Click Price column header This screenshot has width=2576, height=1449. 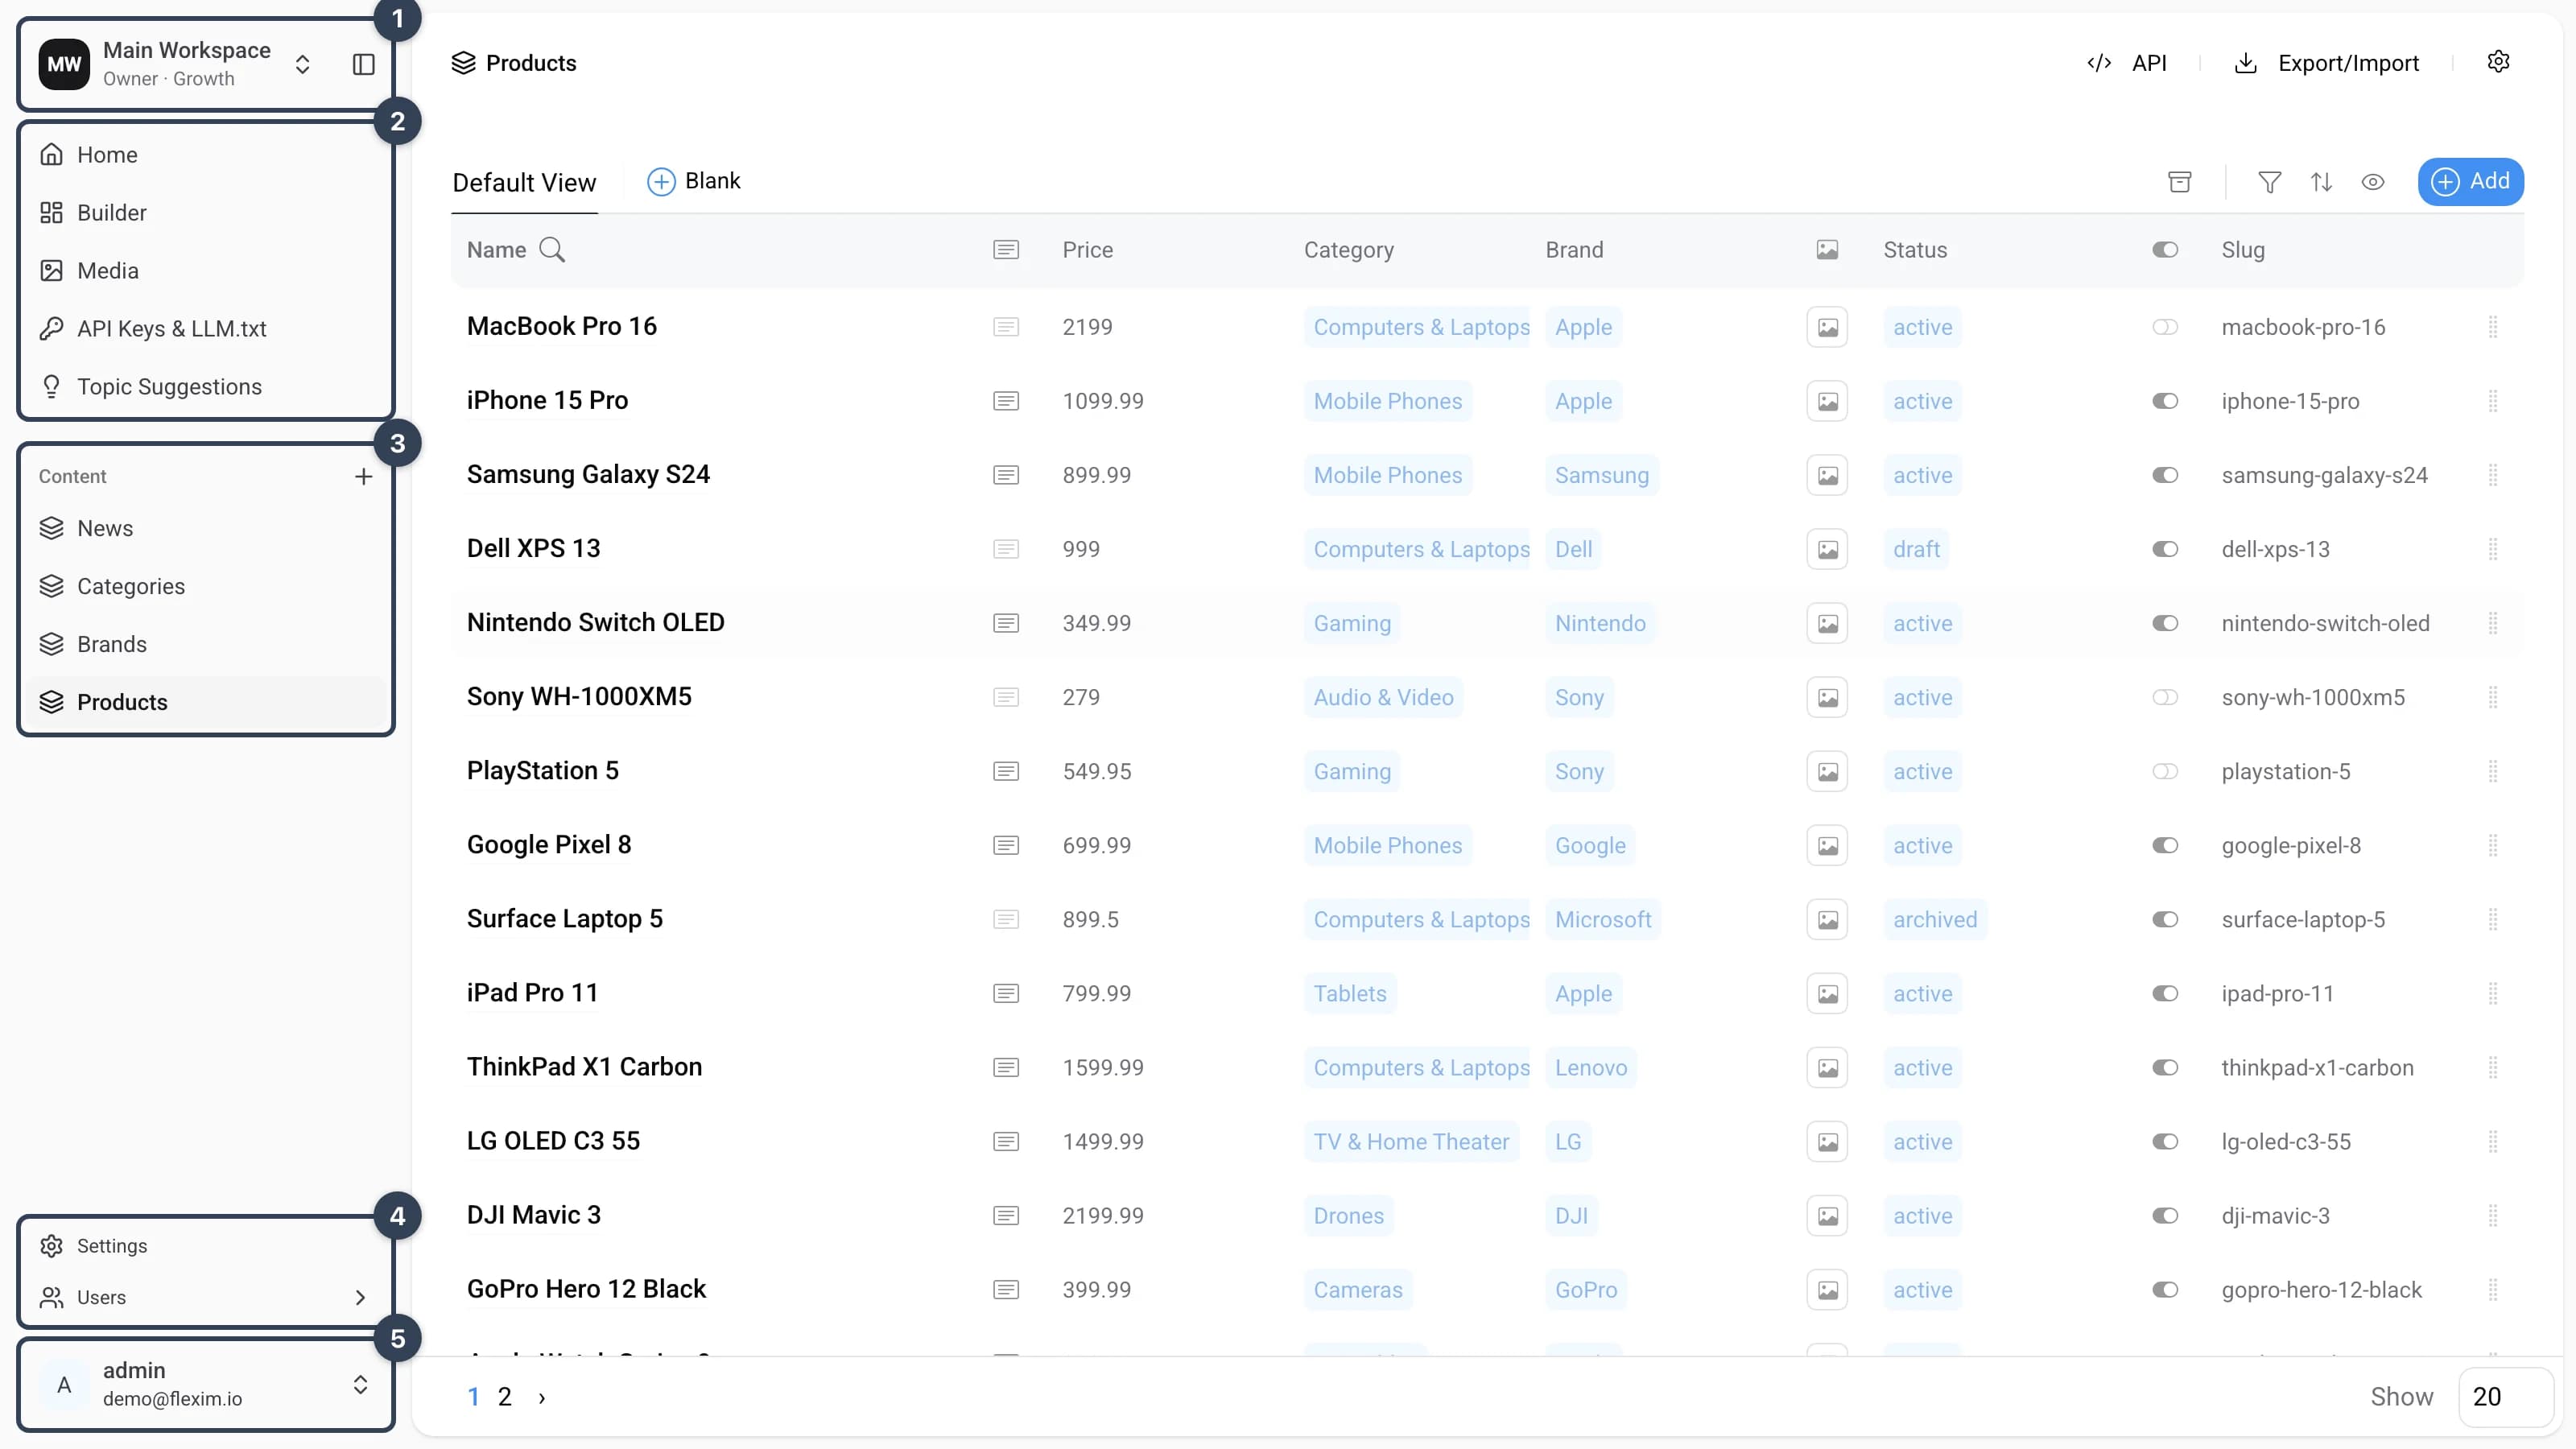(x=1088, y=250)
